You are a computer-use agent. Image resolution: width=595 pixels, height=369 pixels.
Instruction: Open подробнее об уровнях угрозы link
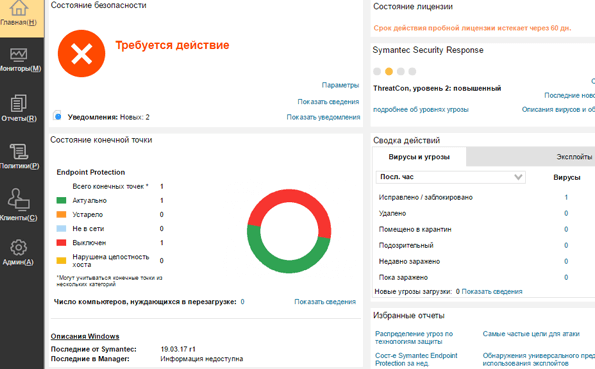tap(421, 109)
